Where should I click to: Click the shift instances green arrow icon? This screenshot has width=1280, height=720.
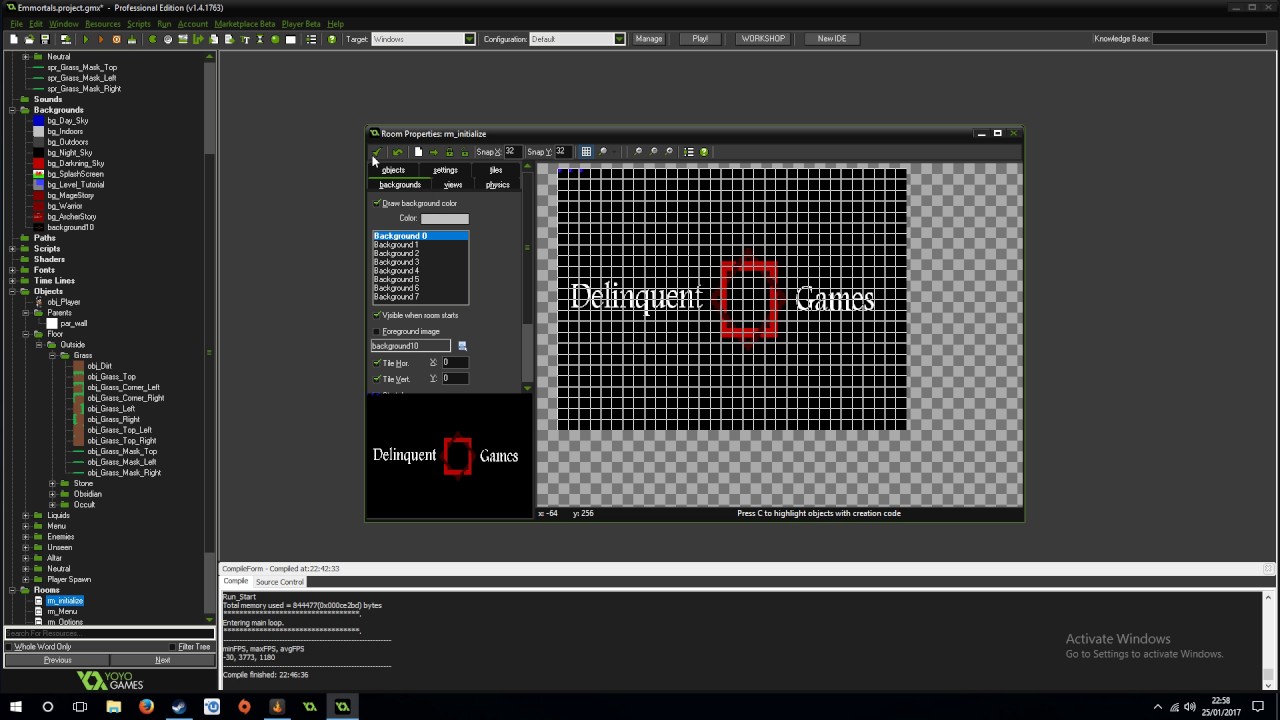[x=433, y=152]
